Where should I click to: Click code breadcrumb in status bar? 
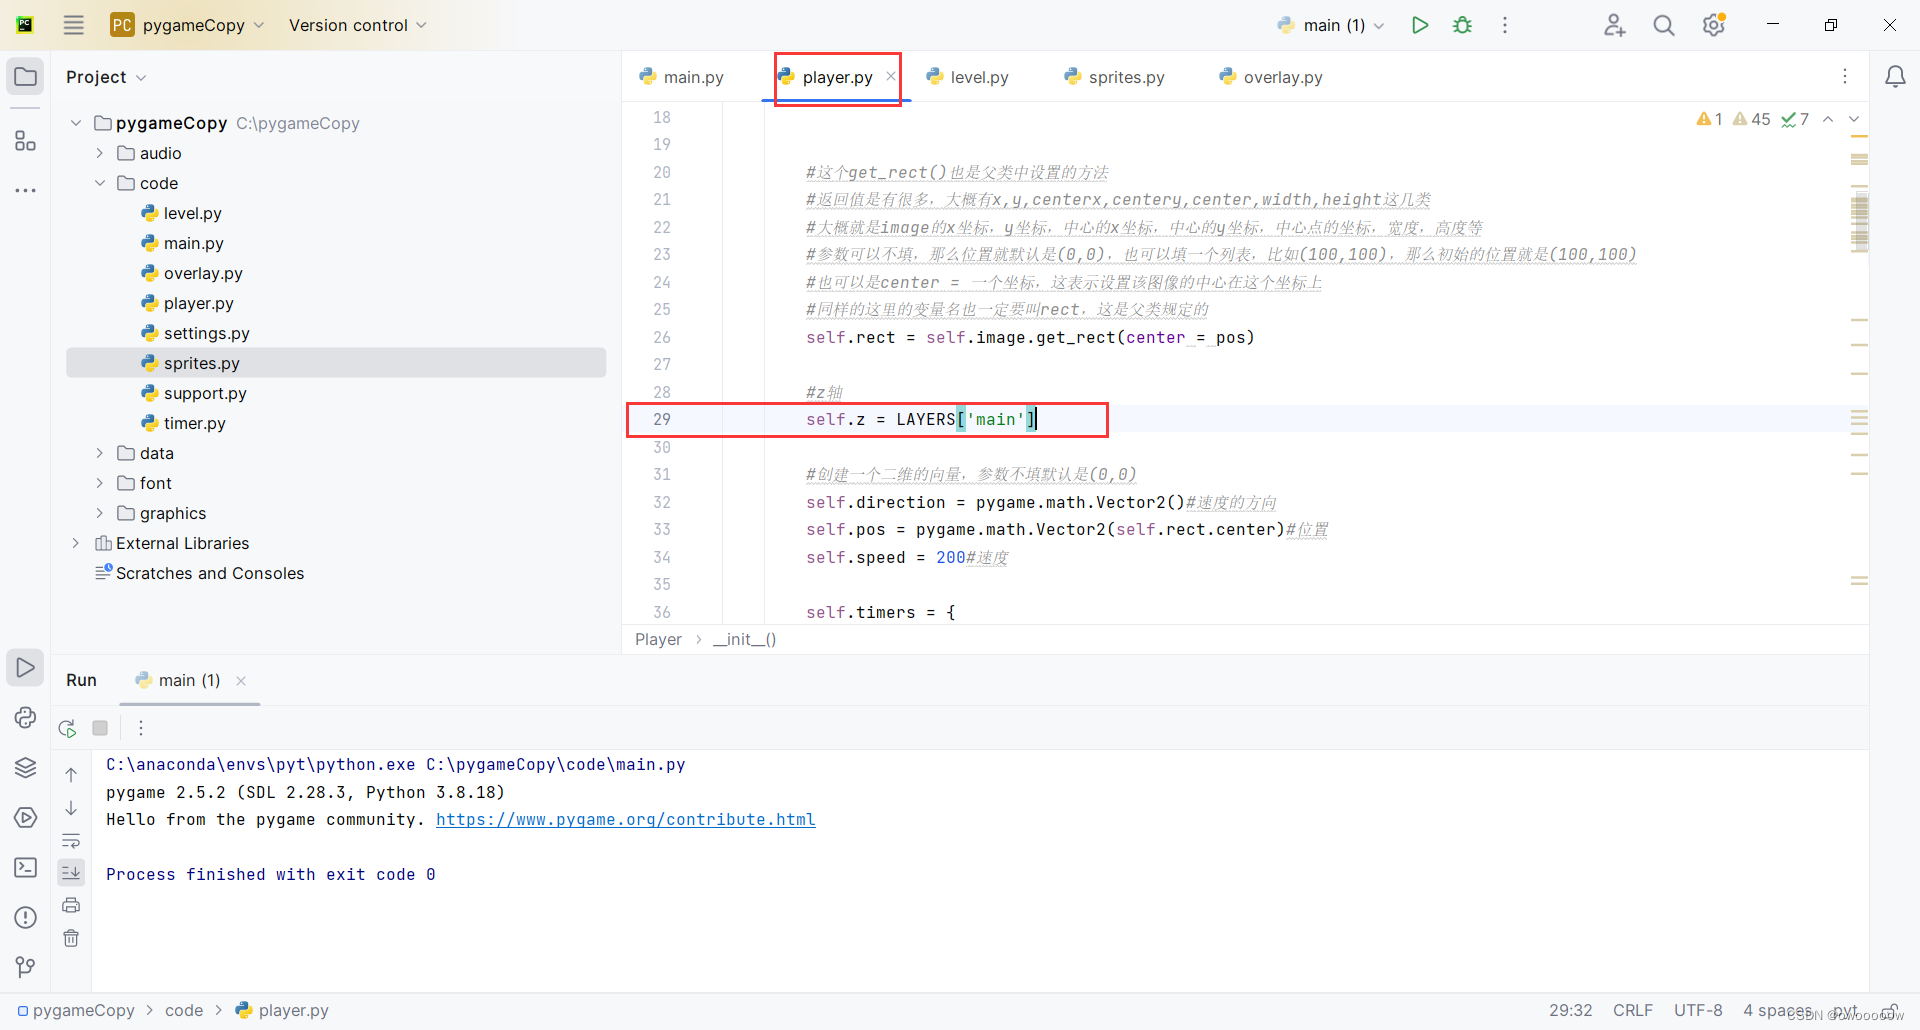pos(184,1010)
